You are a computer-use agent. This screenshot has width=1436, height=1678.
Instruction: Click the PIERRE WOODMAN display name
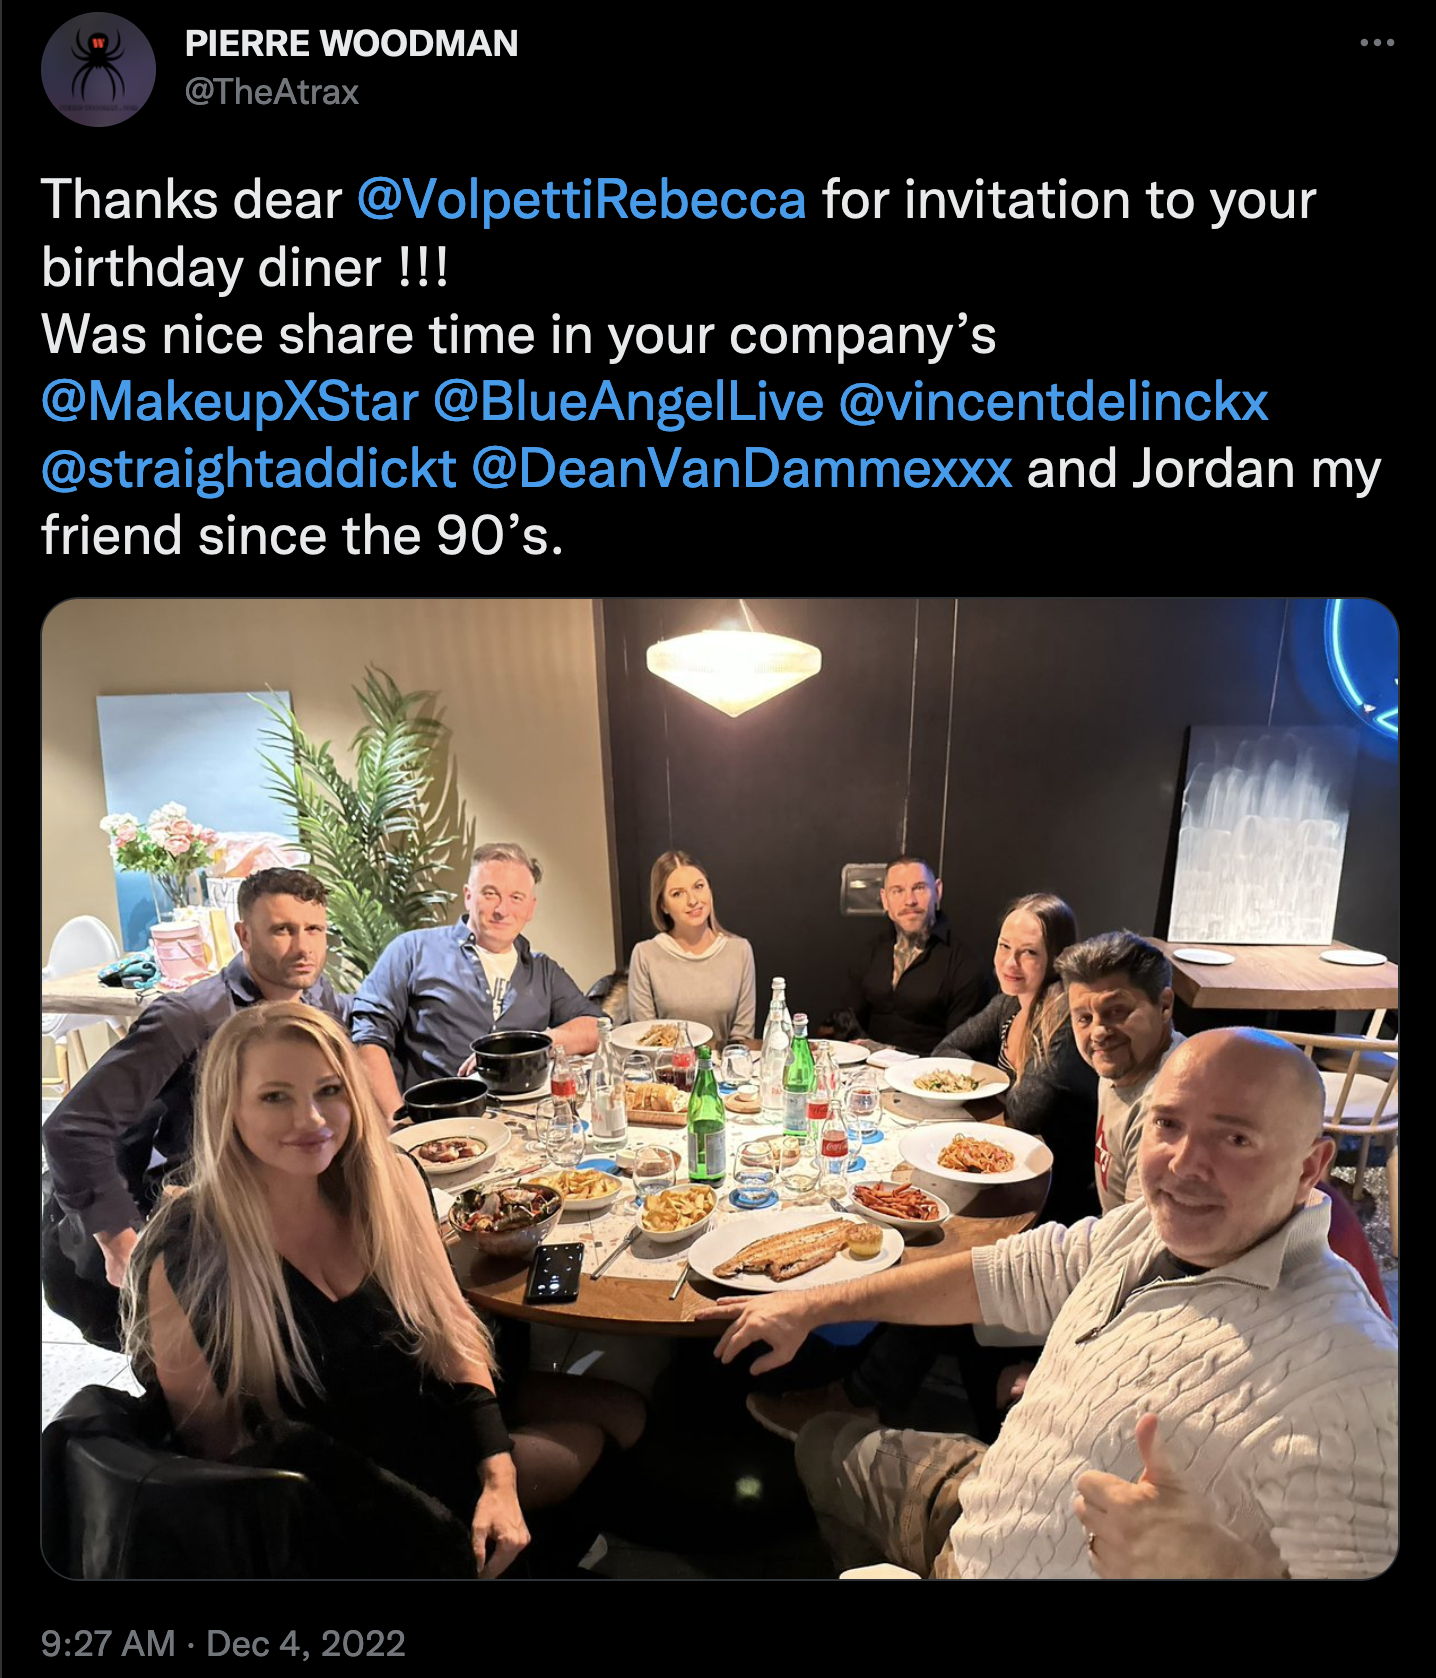click(x=352, y=43)
